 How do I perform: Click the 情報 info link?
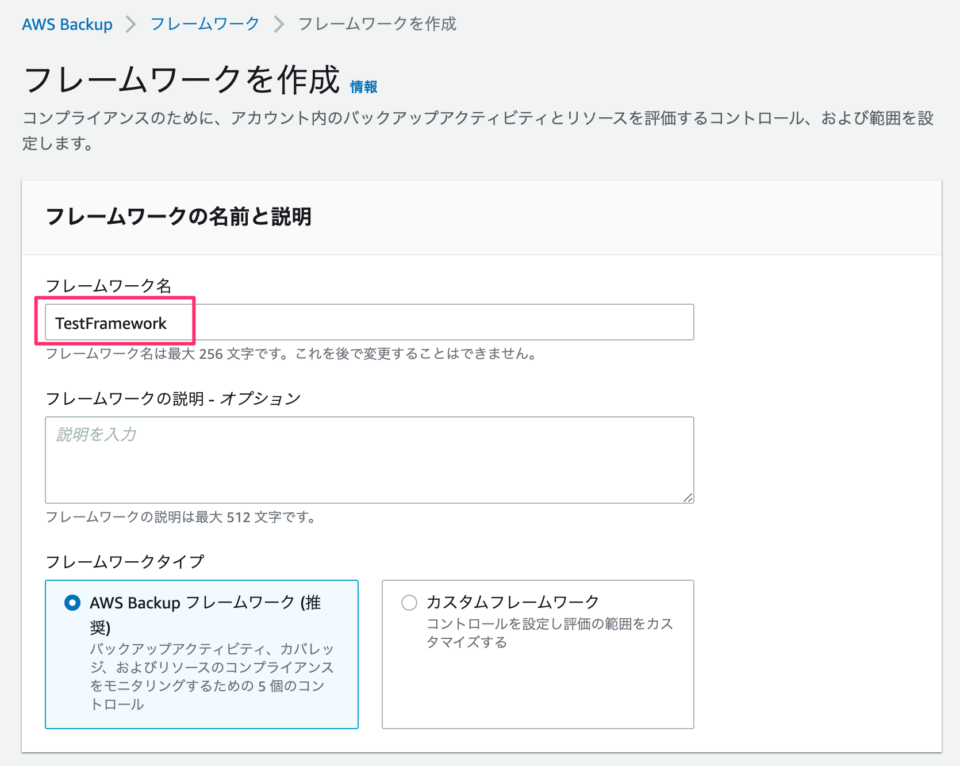tap(364, 87)
